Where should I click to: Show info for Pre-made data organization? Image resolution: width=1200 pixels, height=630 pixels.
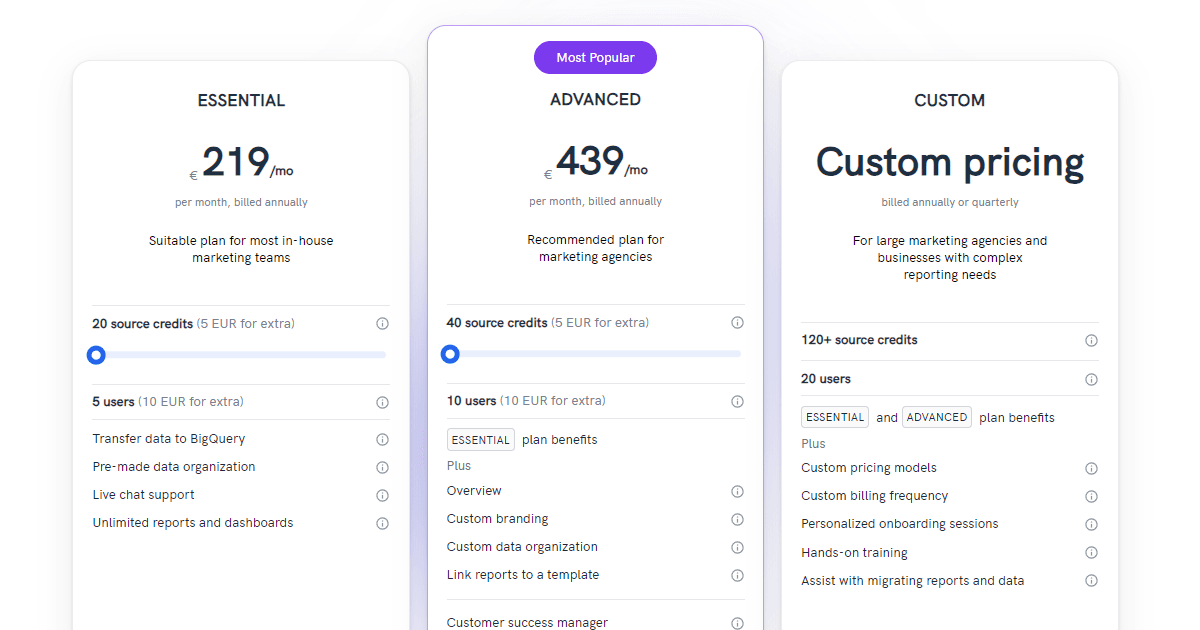pyautogui.click(x=382, y=467)
